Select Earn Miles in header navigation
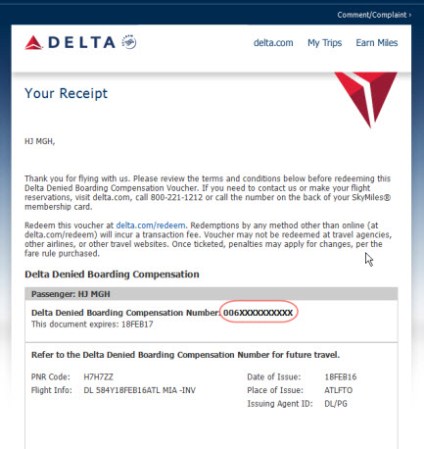 click(377, 43)
